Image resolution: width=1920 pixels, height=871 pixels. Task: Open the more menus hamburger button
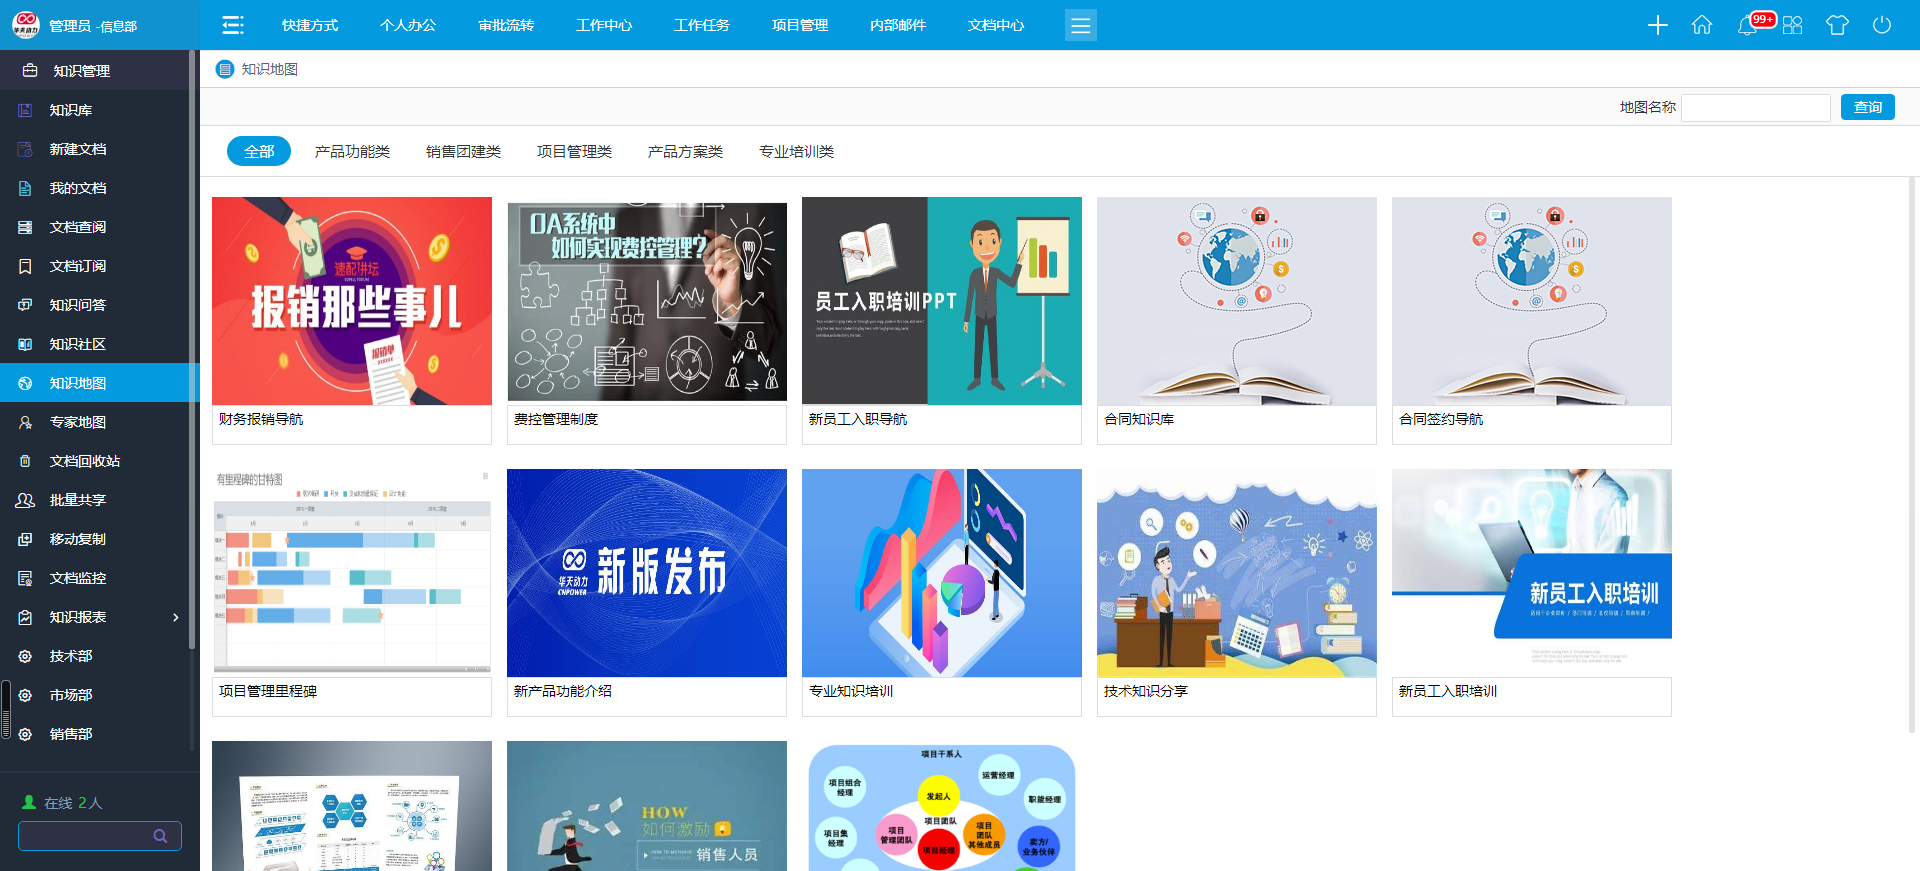point(1080,25)
